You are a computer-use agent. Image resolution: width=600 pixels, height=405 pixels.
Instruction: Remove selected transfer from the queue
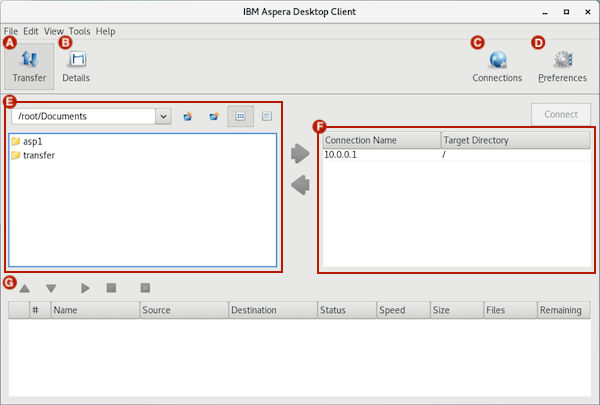(145, 288)
